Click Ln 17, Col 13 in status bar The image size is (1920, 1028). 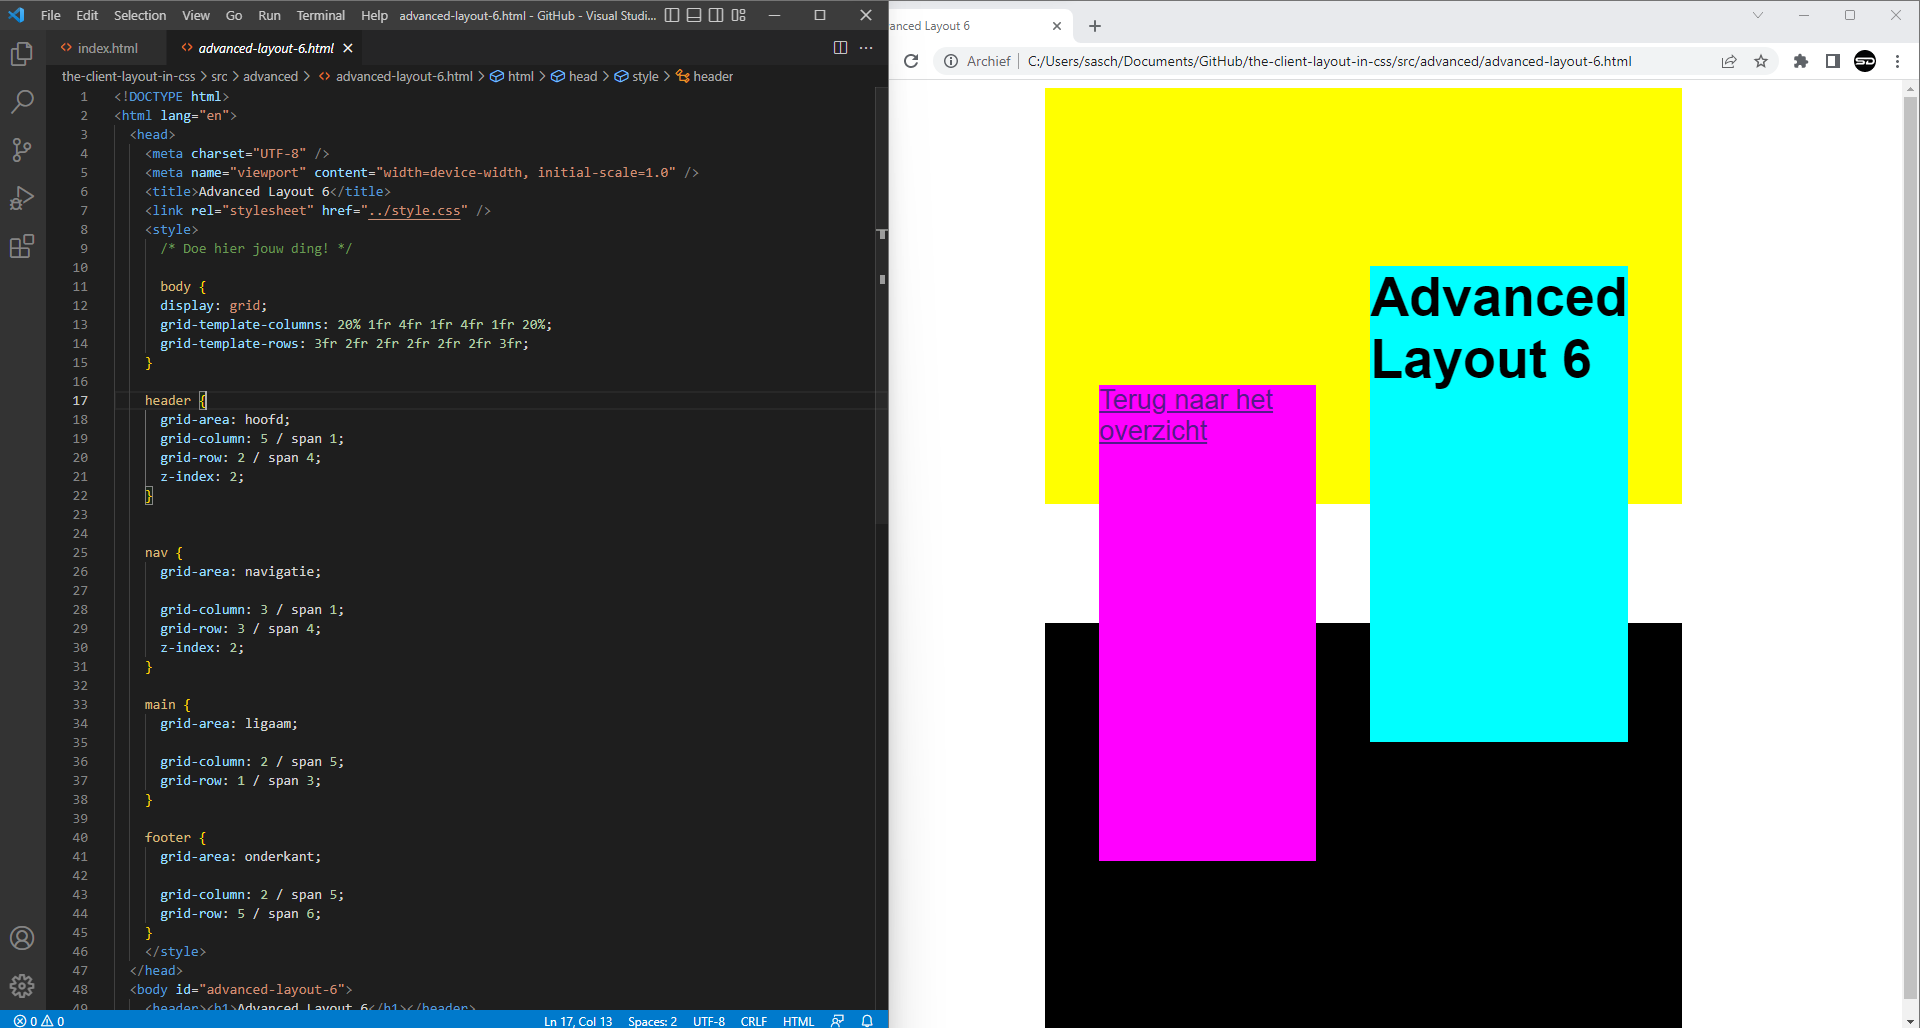click(x=578, y=1020)
